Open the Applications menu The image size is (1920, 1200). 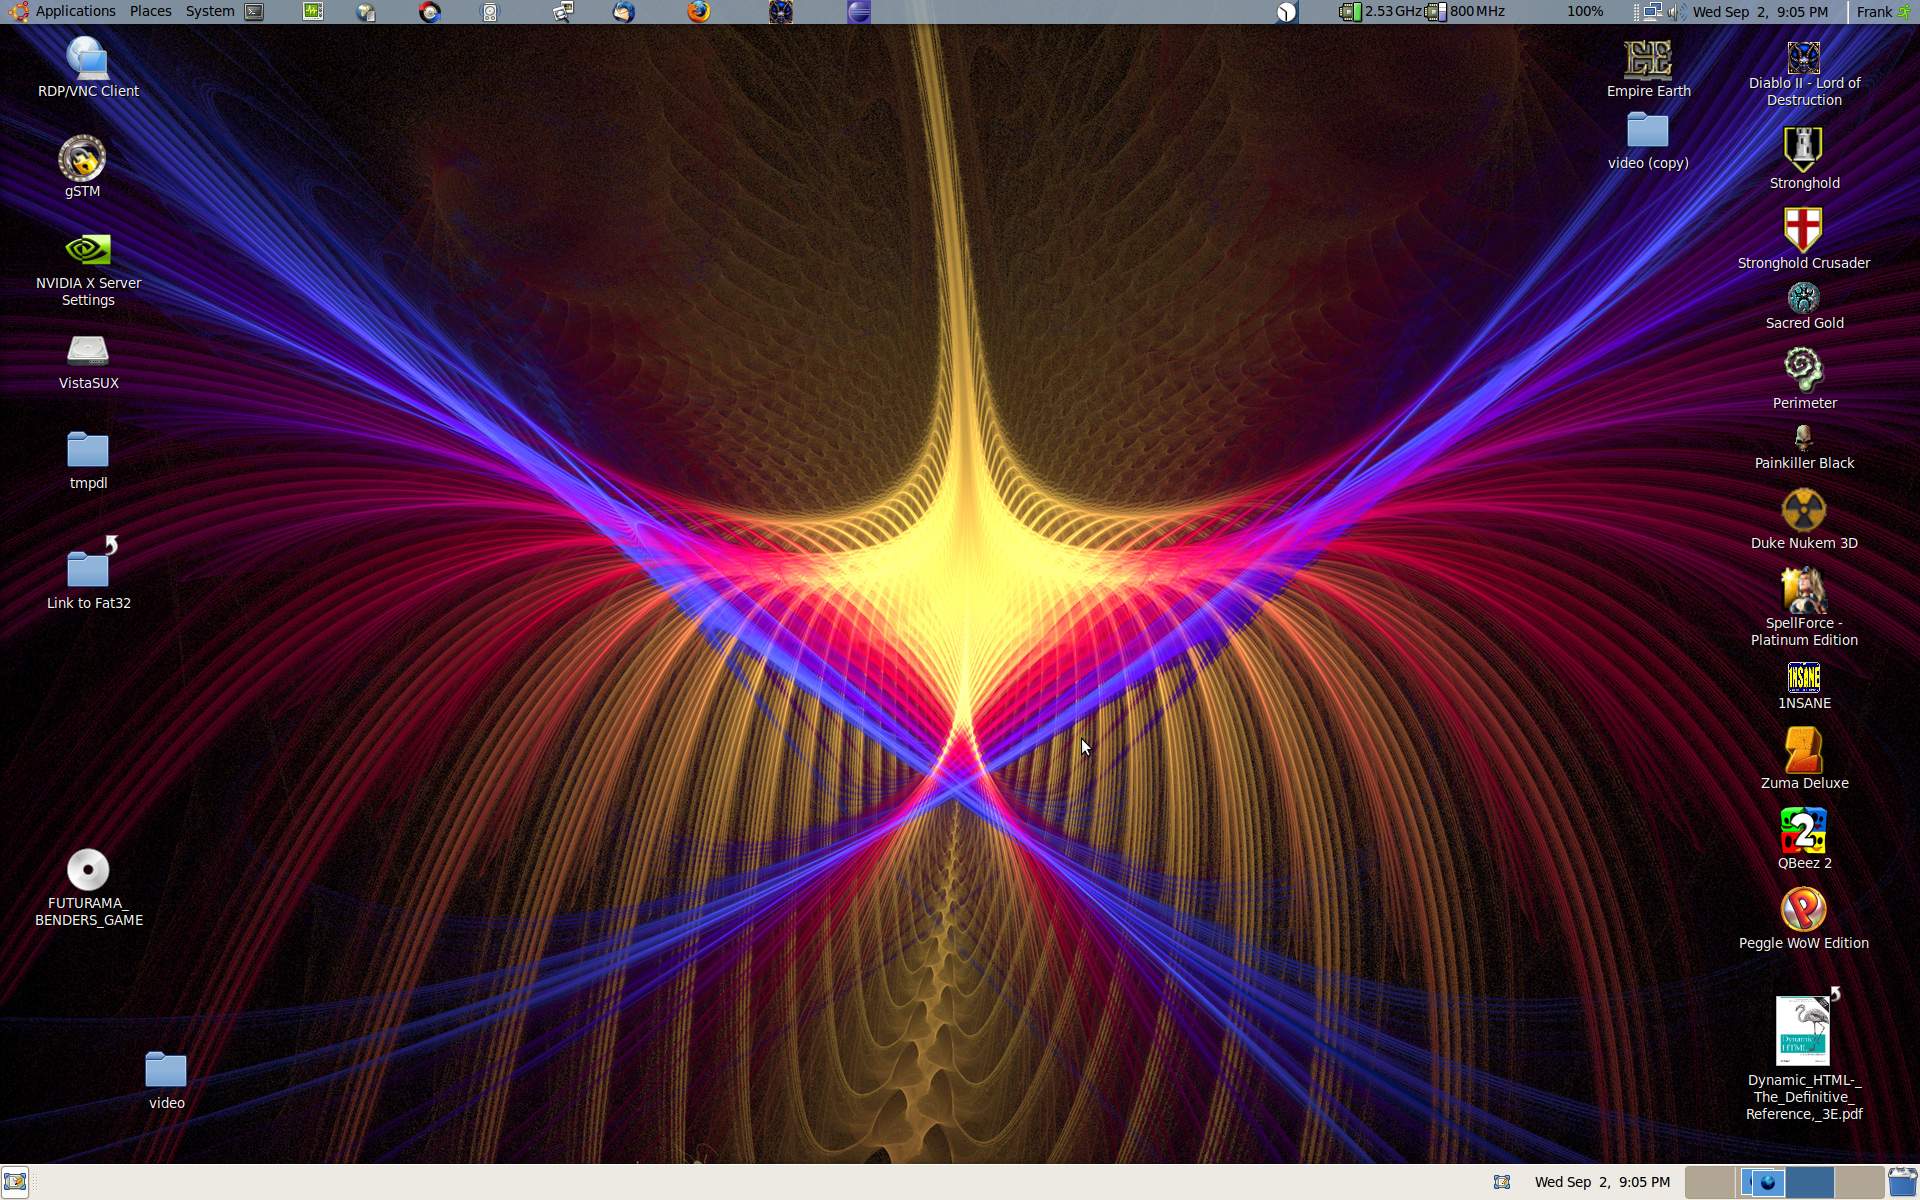[75, 11]
